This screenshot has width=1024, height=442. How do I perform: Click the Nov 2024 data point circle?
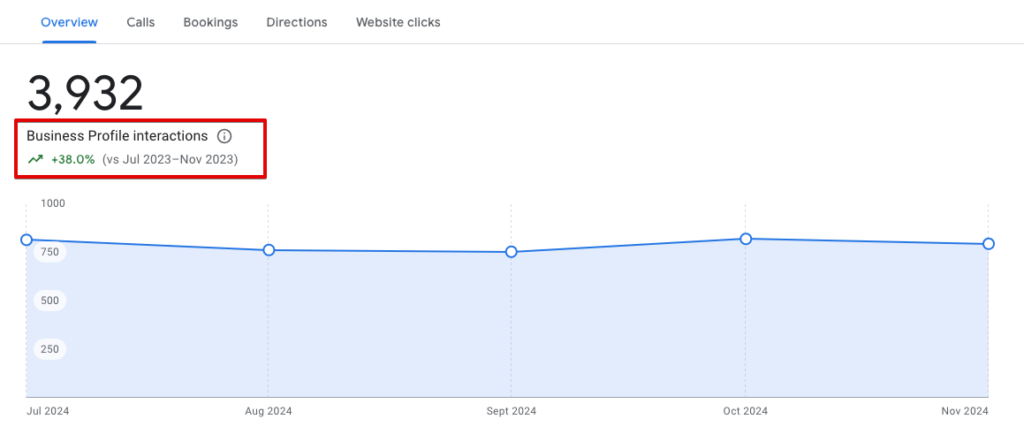[x=988, y=244]
